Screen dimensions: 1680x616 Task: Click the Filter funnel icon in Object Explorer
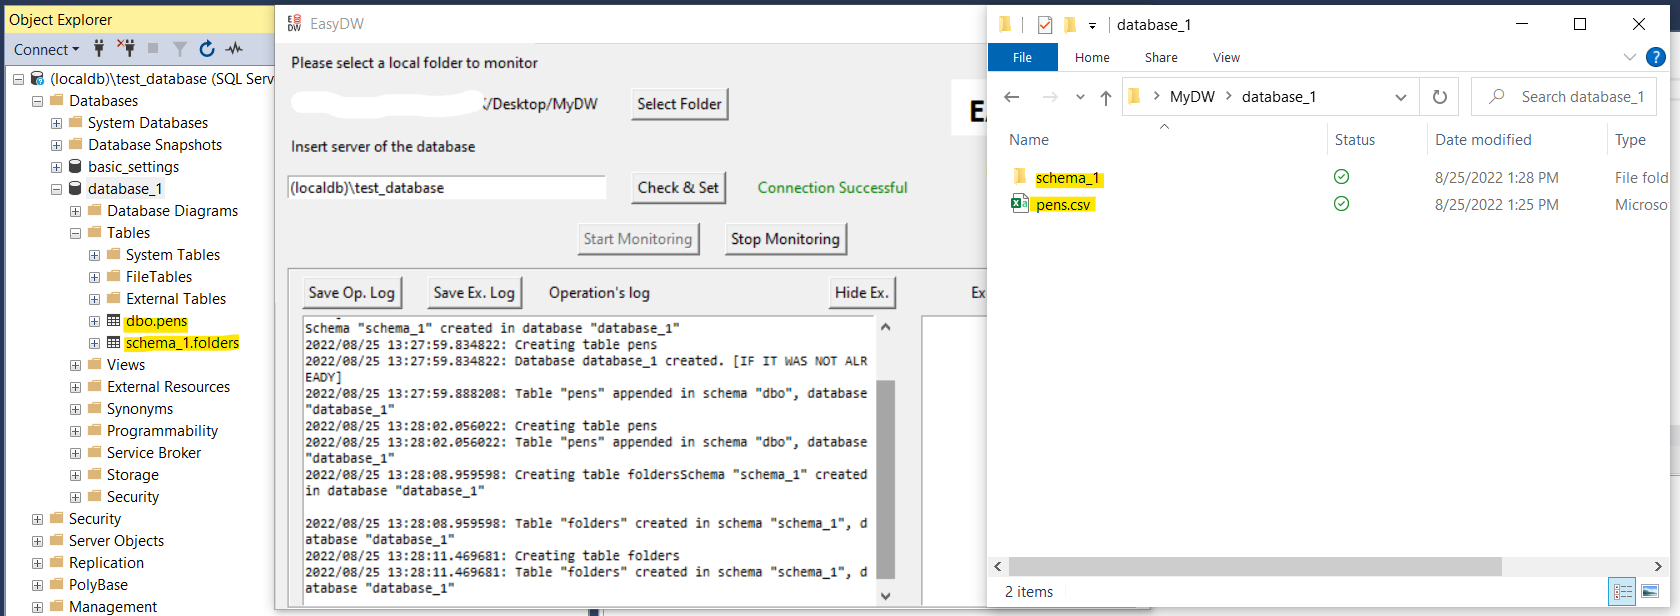[x=180, y=48]
